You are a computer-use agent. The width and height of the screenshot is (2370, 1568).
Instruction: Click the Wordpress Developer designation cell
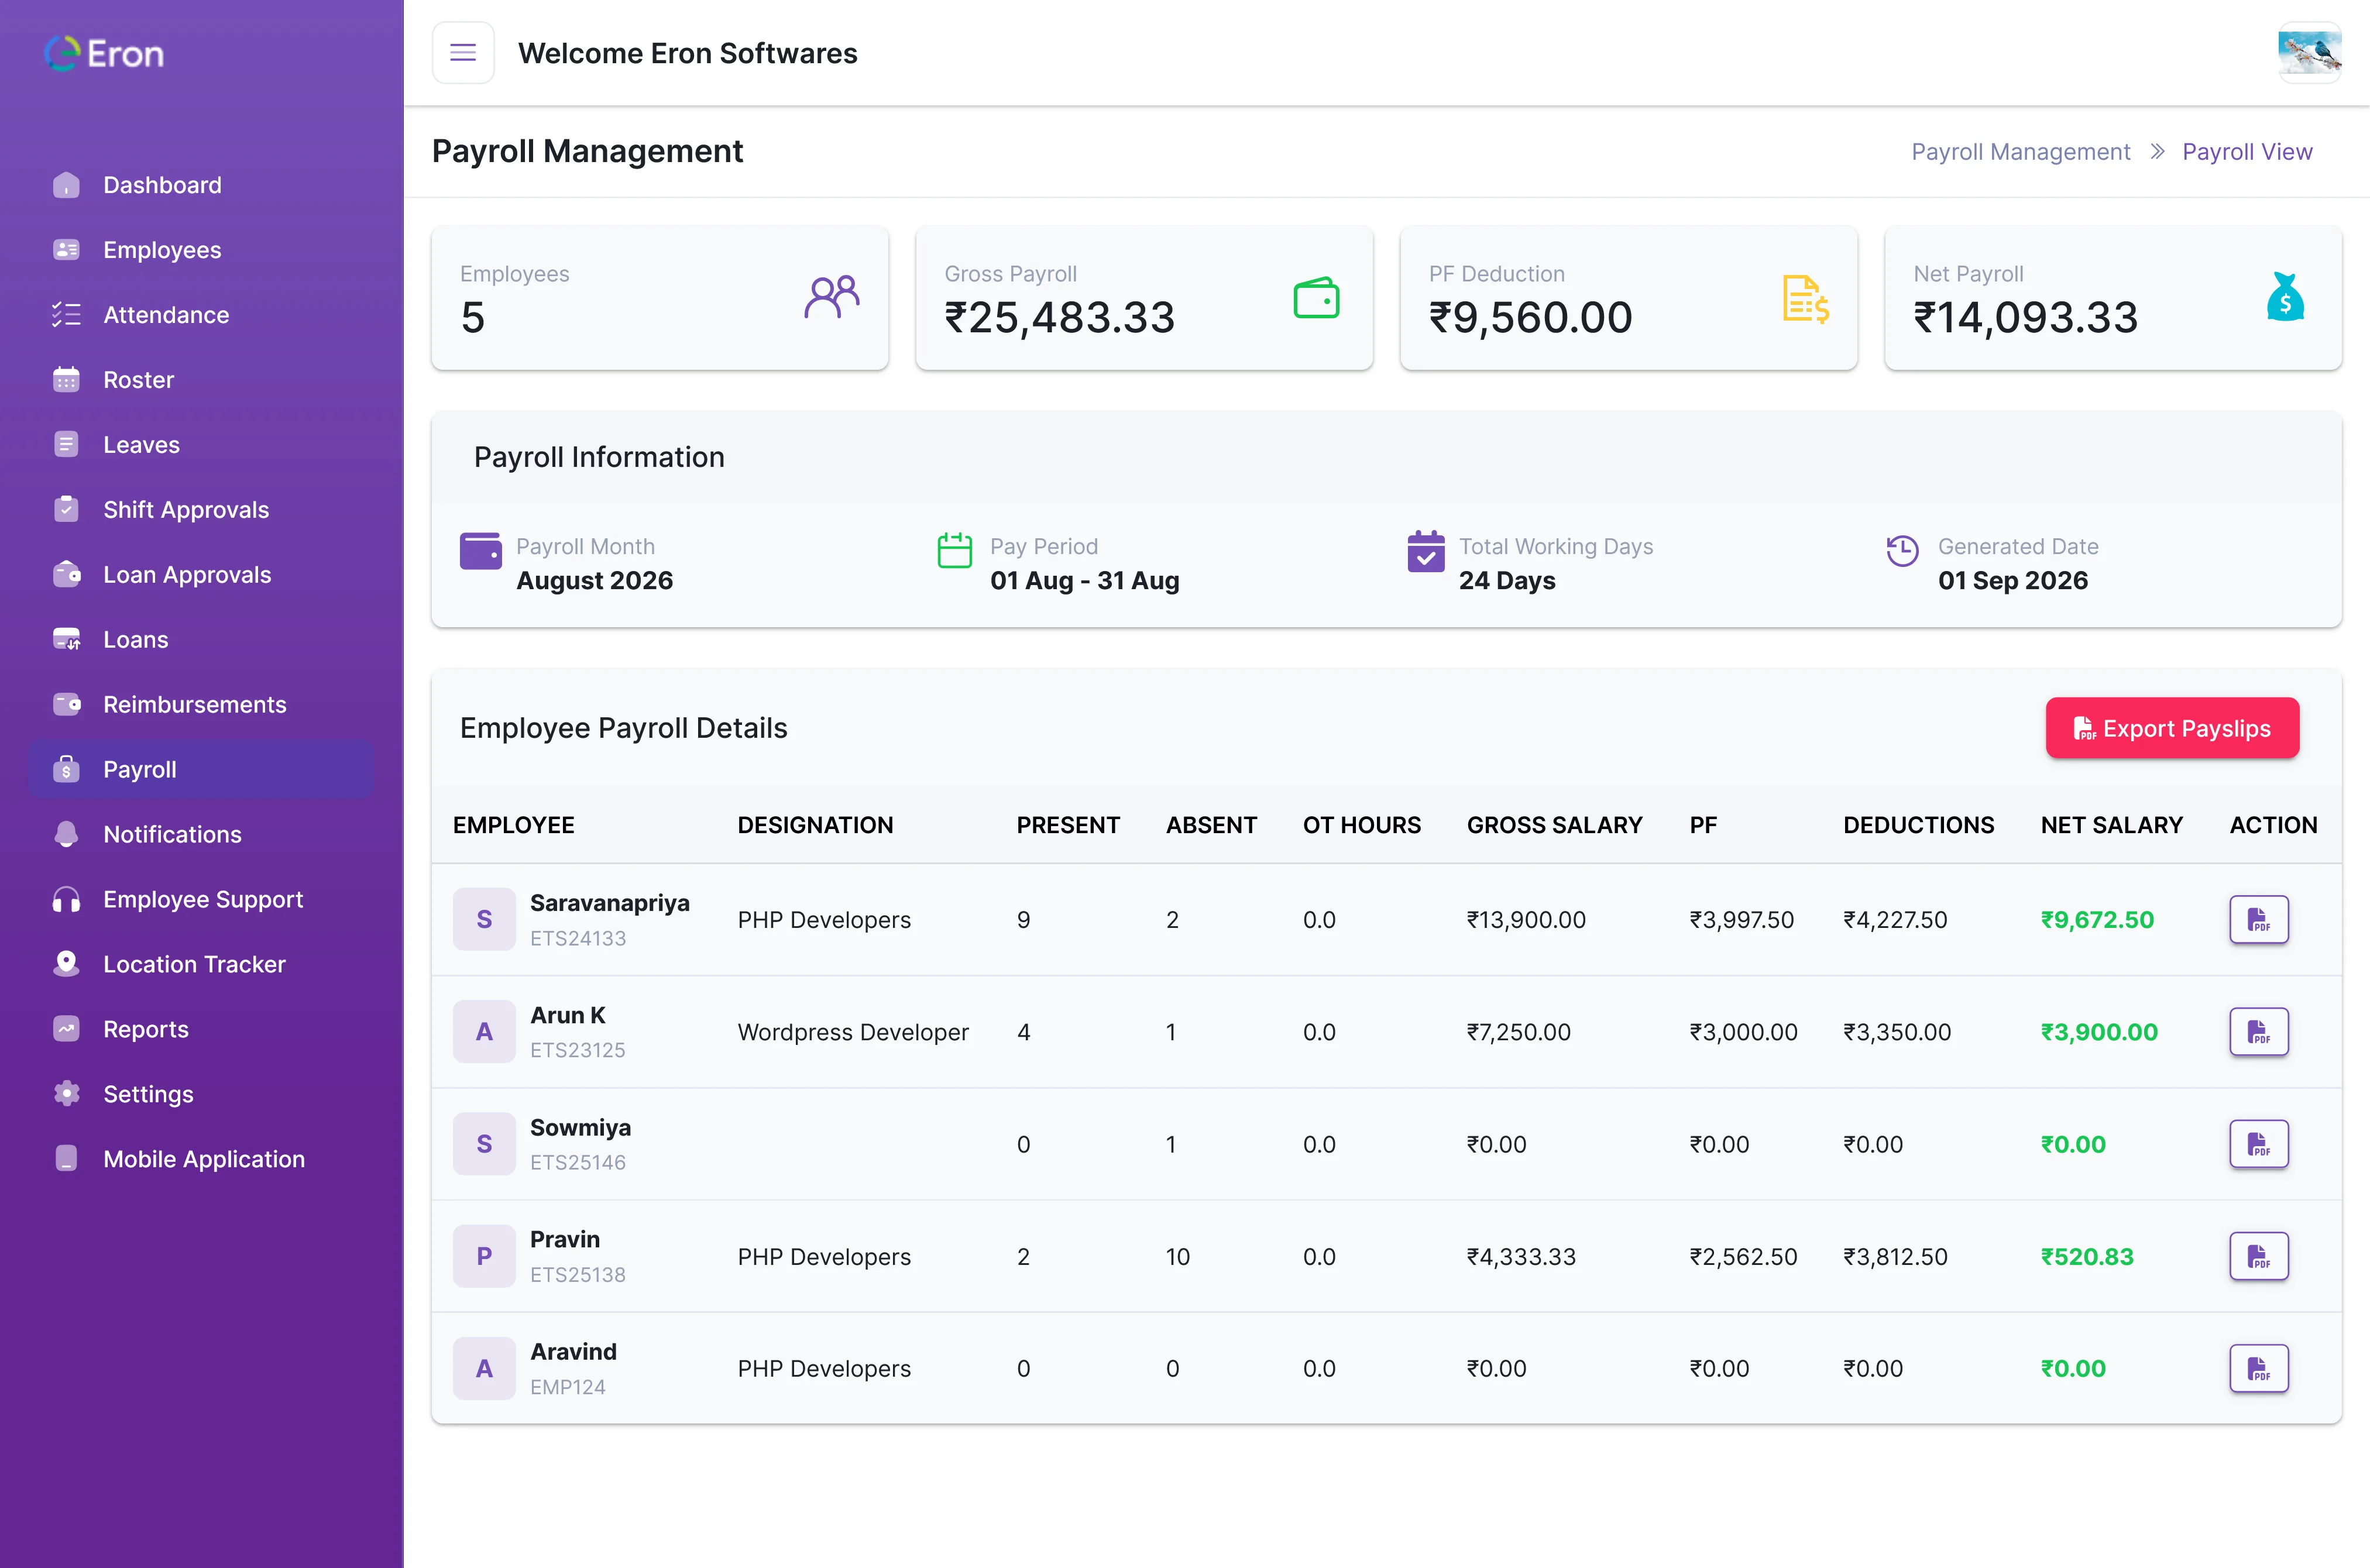[853, 1032]
